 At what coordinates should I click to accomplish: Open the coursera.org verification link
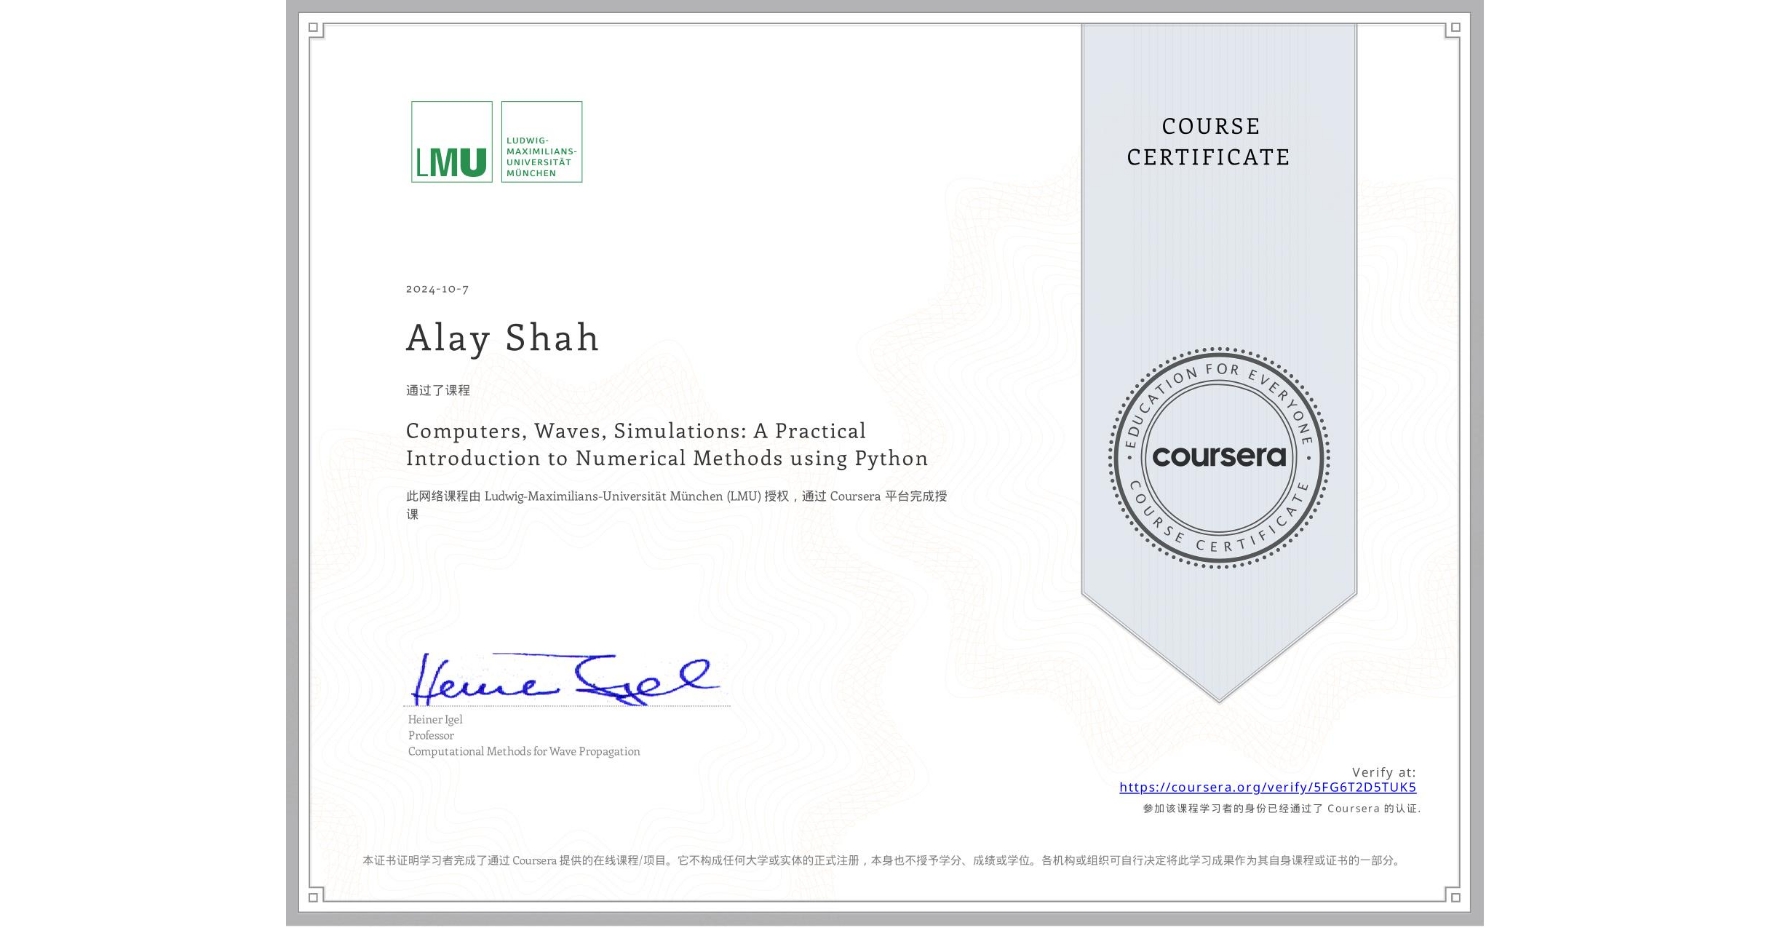click(x=1268, y=788)
